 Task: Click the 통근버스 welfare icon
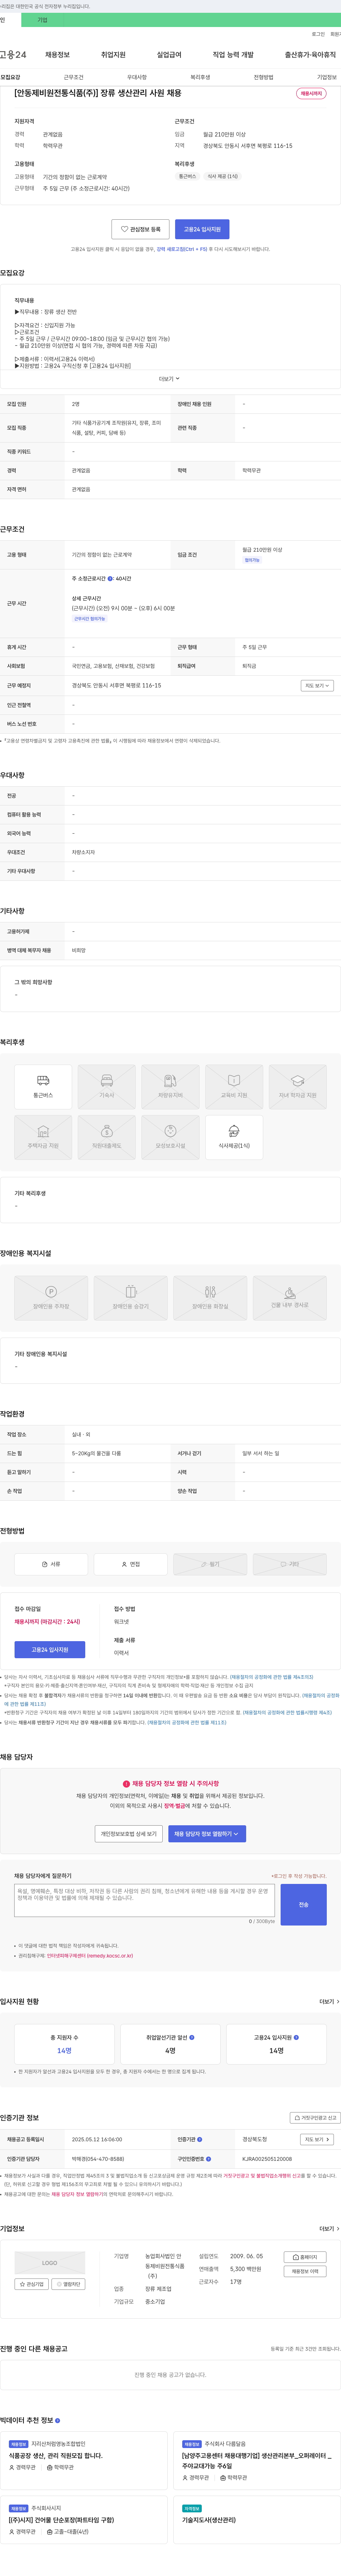(43, 1087)
